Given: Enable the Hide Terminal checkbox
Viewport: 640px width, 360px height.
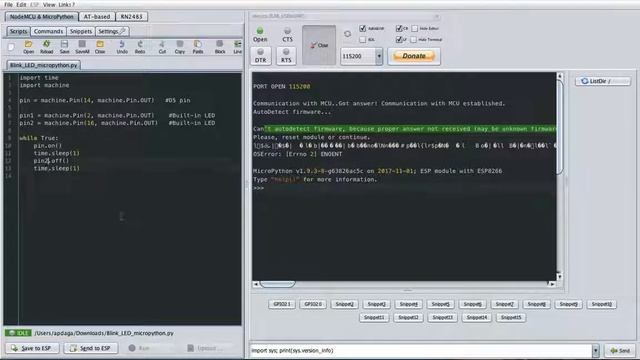Looking at the screenshot, I should click(x=413, y=40).
